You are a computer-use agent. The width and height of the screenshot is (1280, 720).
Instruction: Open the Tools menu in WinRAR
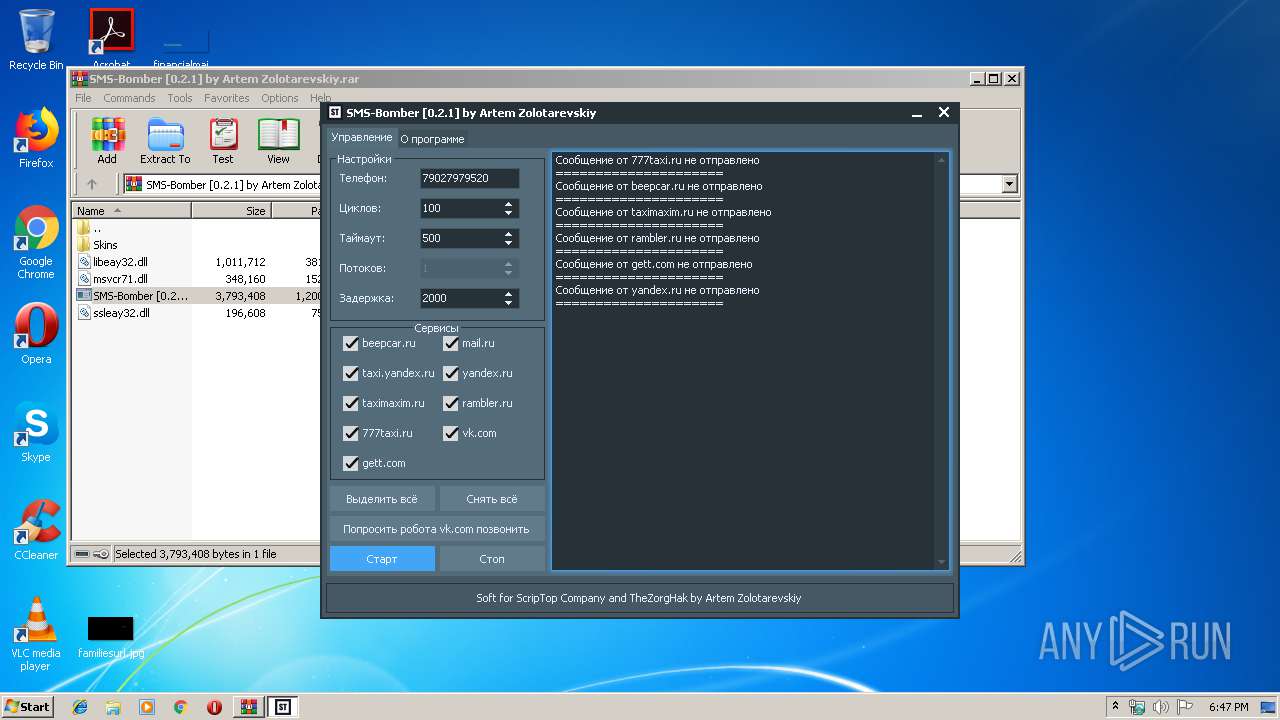click(x=180, y=98)
